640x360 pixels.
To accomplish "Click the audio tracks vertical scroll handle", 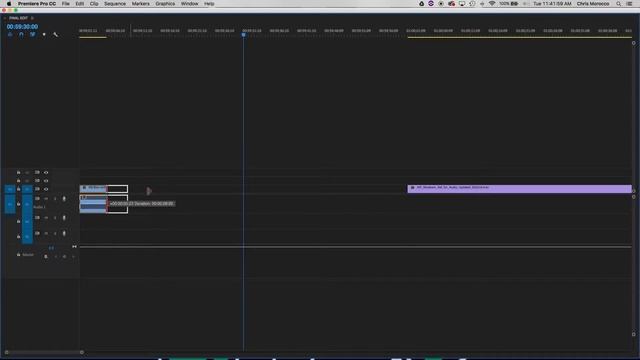I will (x=633, y=197).
